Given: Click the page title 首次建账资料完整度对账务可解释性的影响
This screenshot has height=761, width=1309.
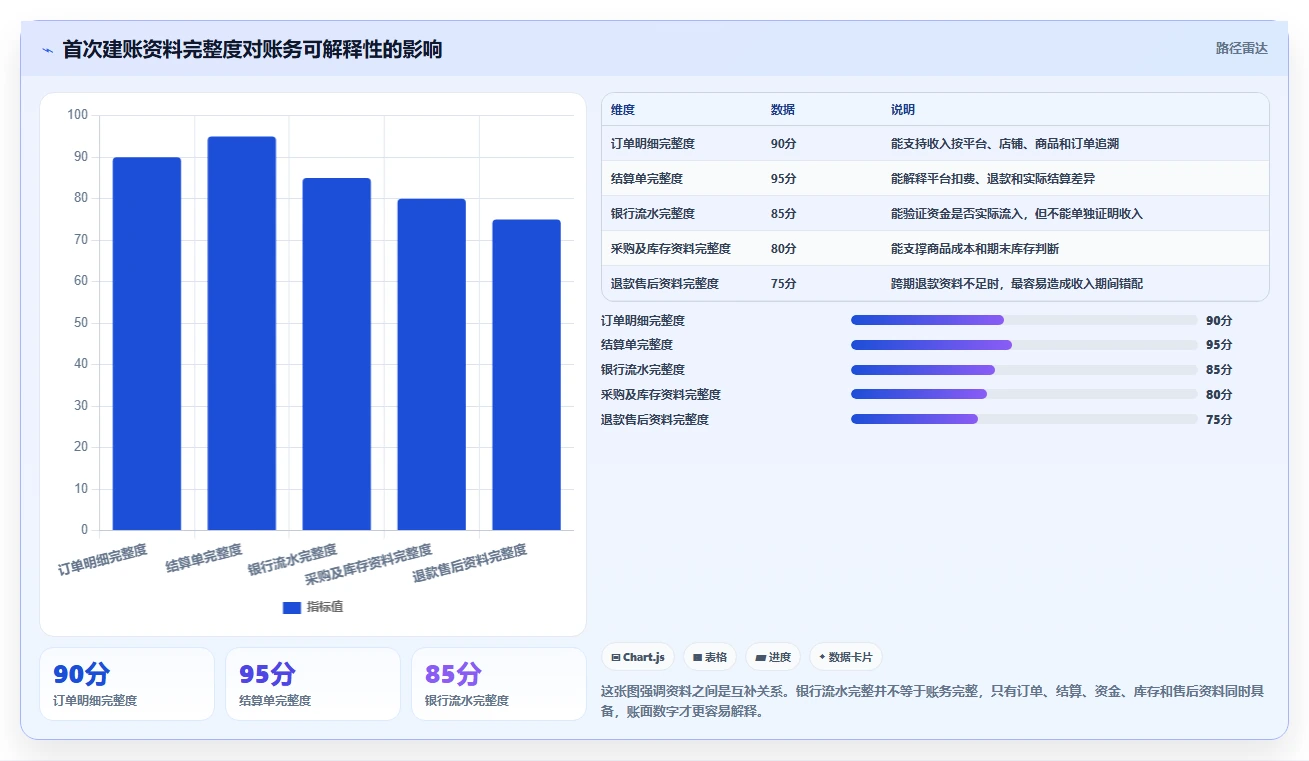Looking at the screenshot, I should click(252, 50).
